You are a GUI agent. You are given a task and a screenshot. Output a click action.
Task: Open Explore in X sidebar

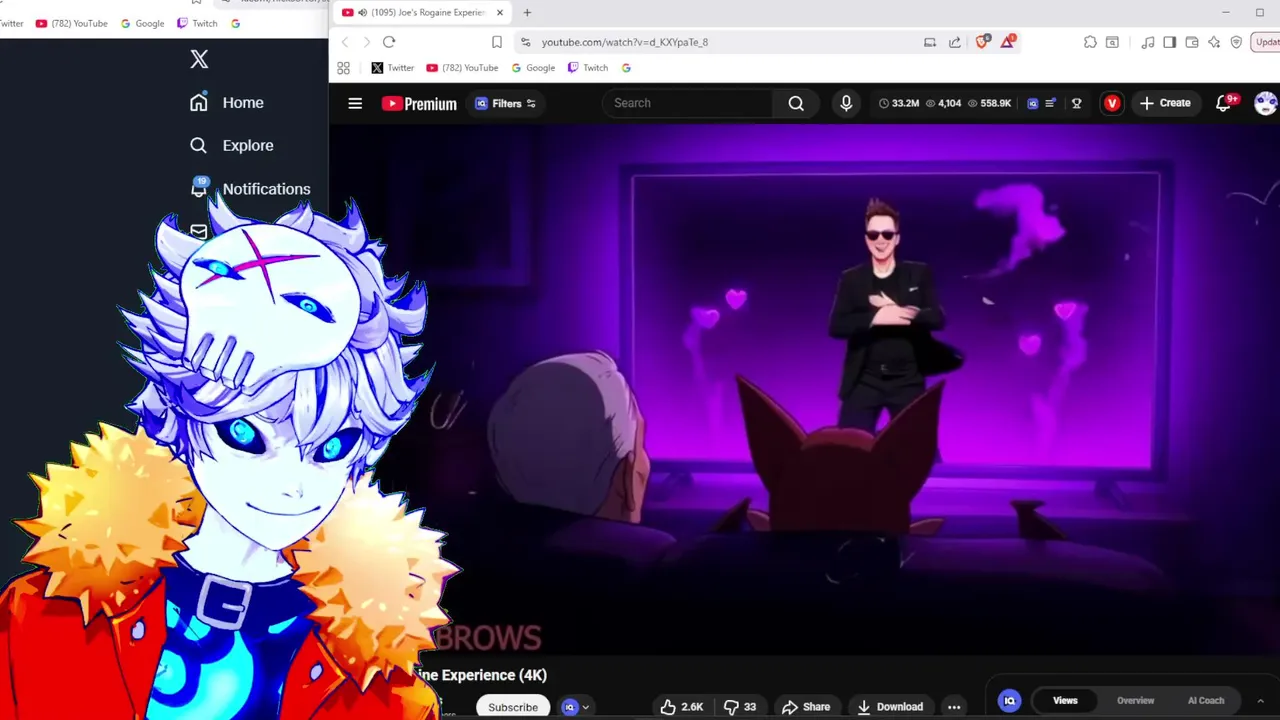(232, 145)
